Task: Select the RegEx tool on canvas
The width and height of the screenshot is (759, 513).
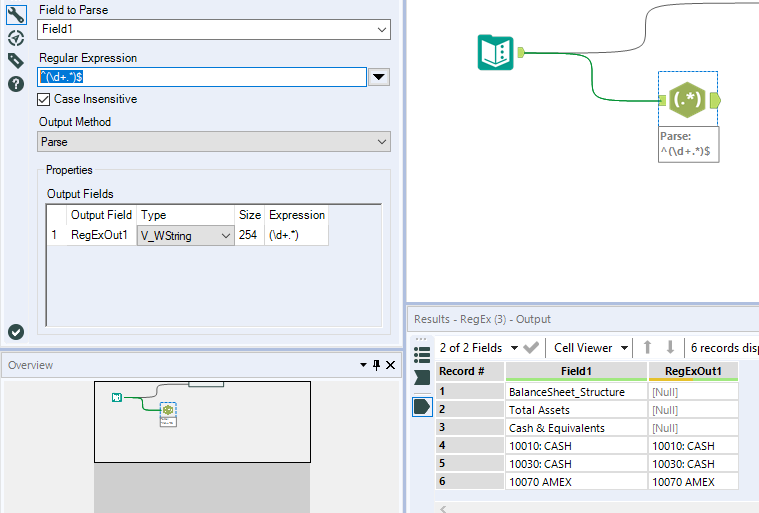Action: 687,100
